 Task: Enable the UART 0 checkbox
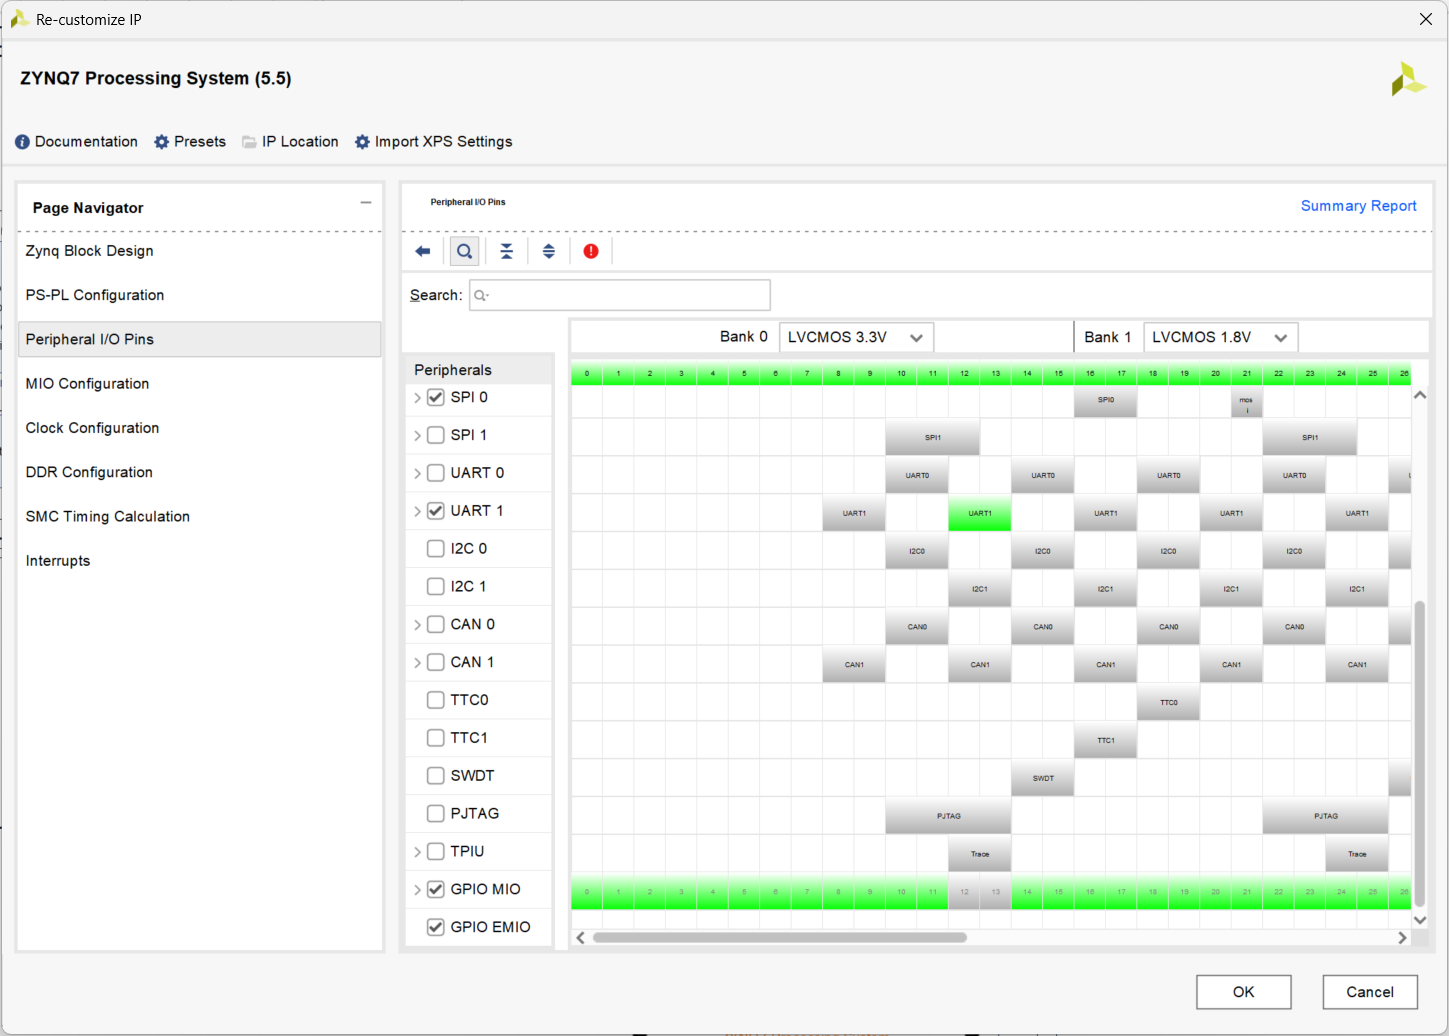pyautogui.click(x=436, y=473)
